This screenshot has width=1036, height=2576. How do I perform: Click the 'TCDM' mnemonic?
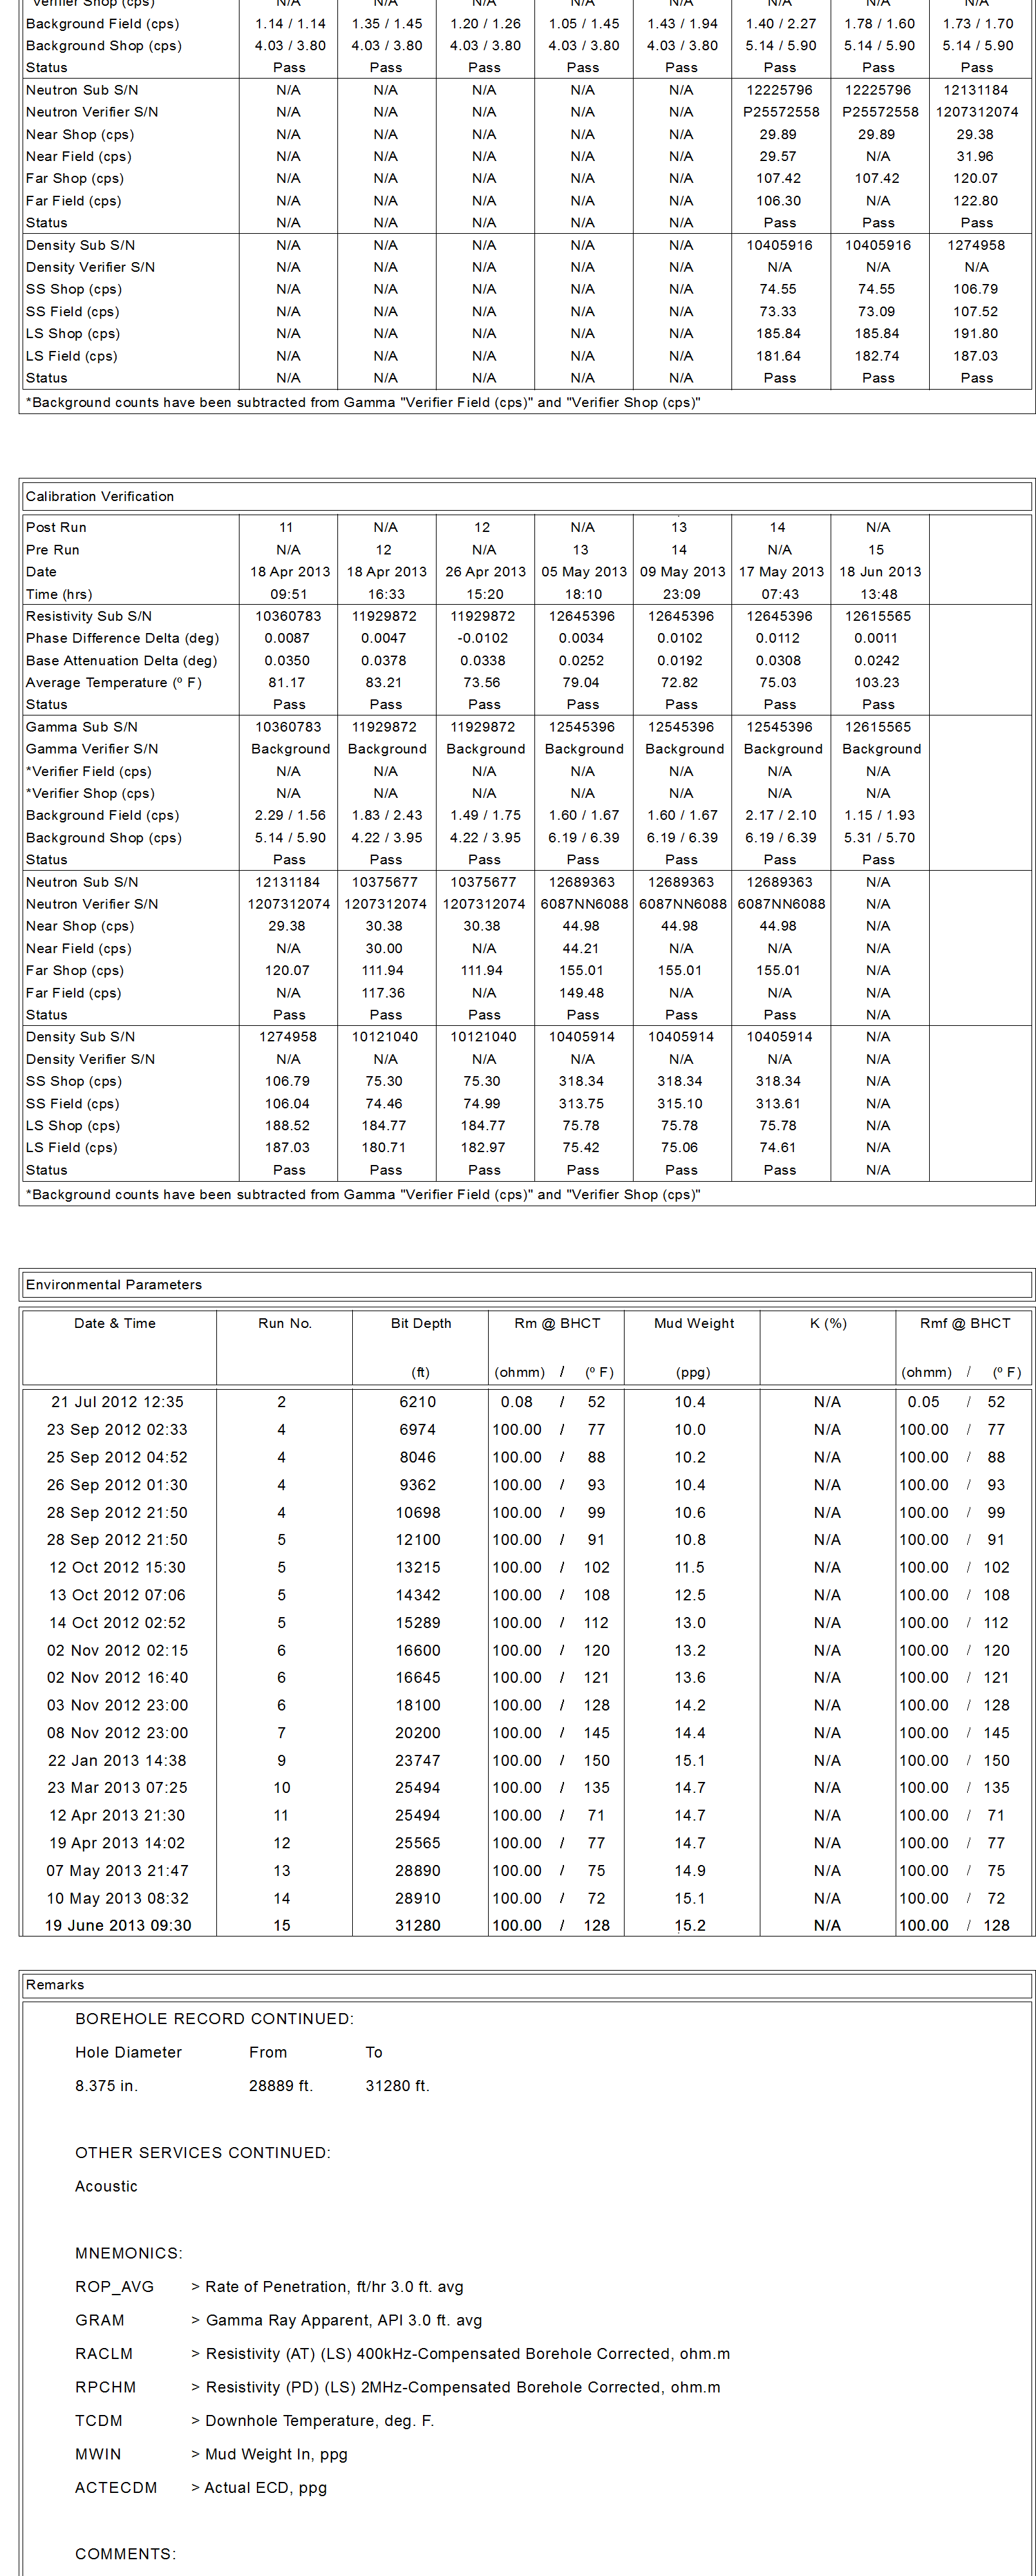tap(99, 2420)
